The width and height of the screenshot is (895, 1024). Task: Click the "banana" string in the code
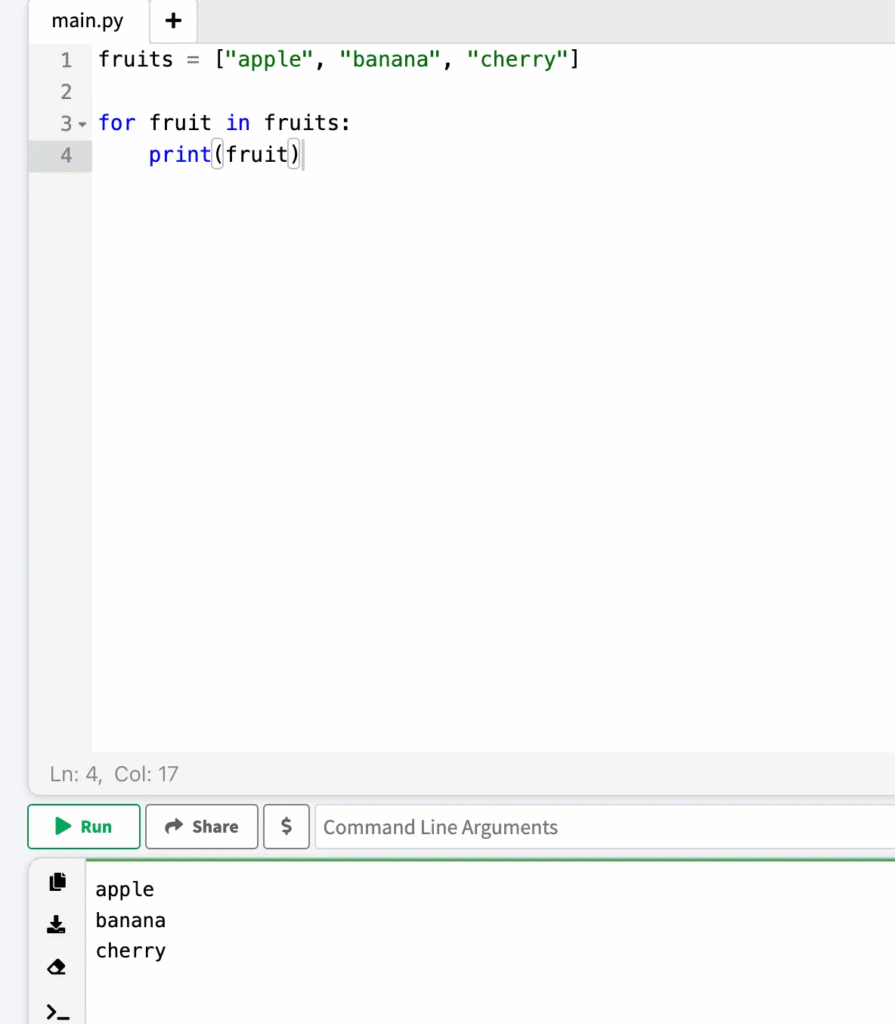(390, 59)
